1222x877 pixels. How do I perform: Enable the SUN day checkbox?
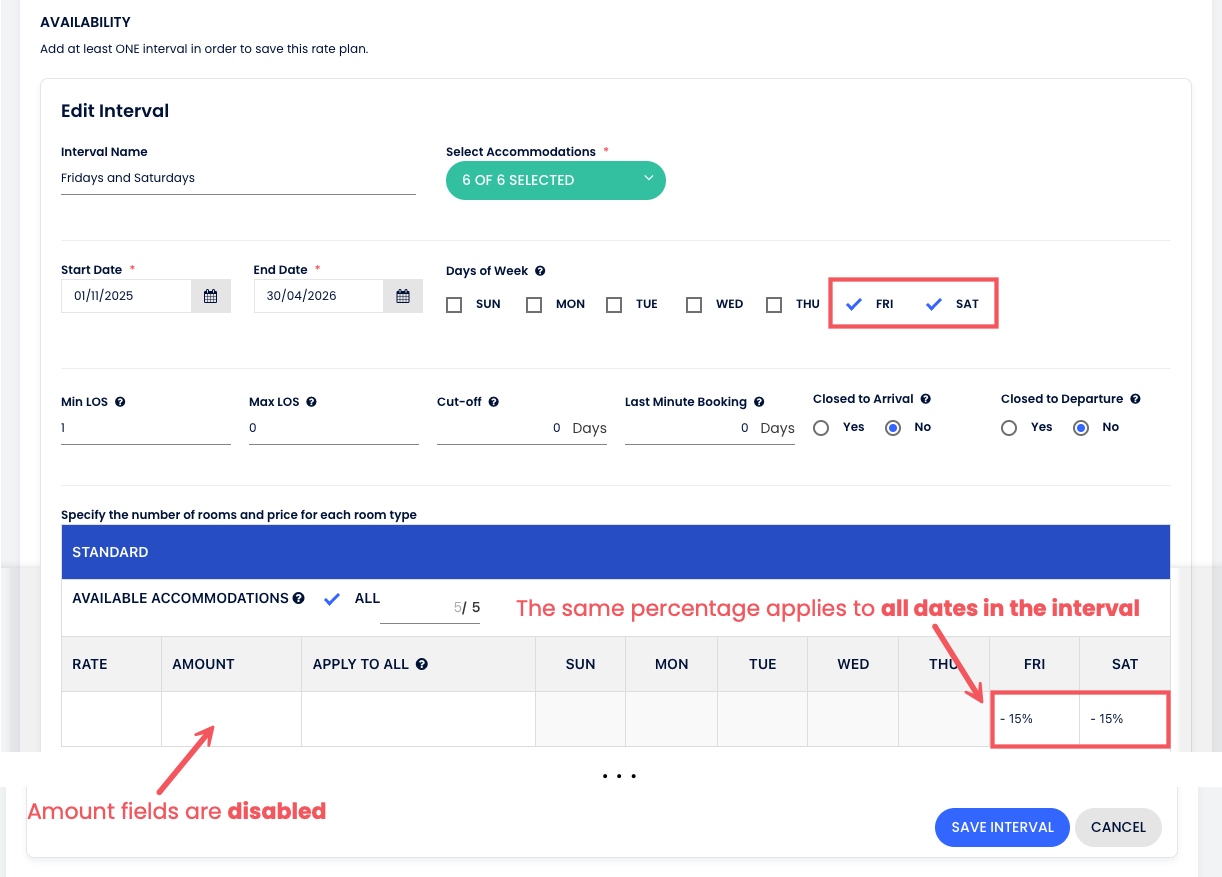pyautogui.click(x=454, y=305)
